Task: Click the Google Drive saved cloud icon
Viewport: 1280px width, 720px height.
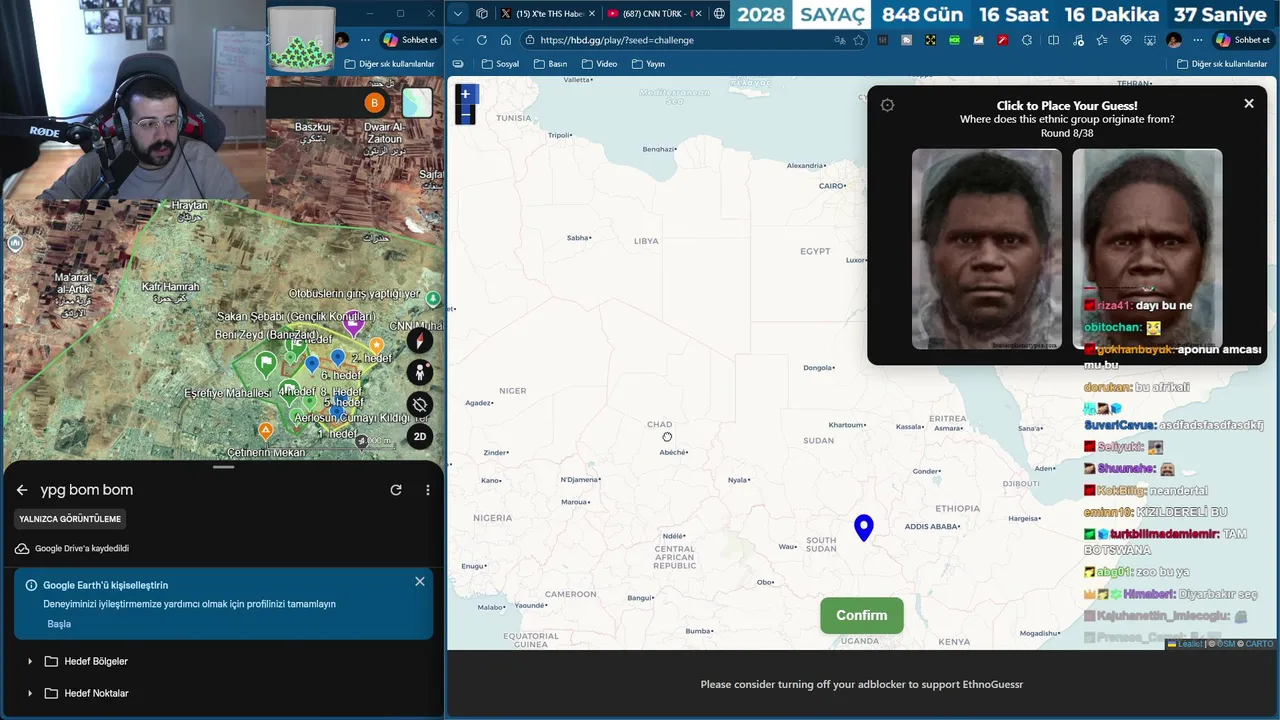Action: point(22,548)
